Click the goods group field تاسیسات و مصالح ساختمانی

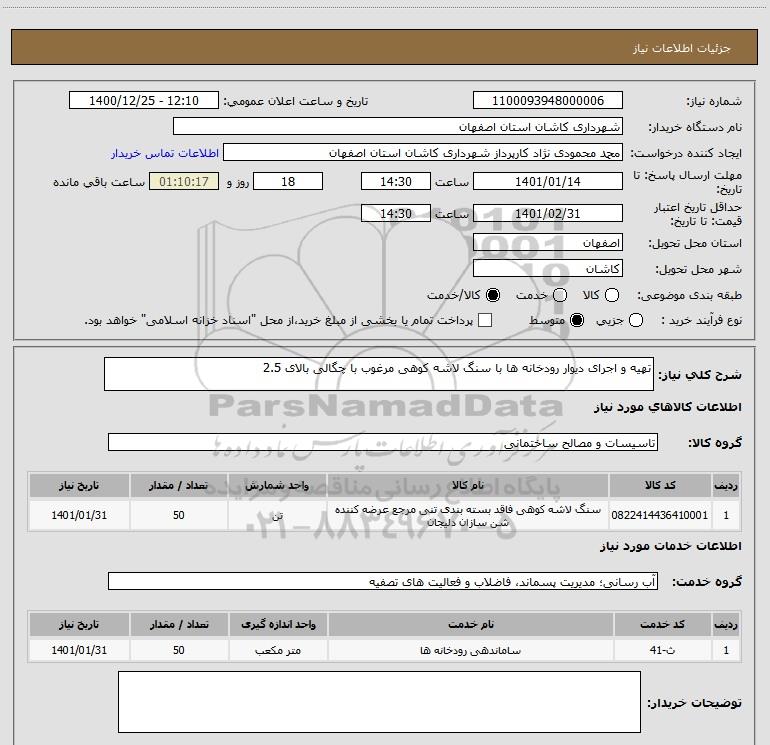click(x=383, y=442)
